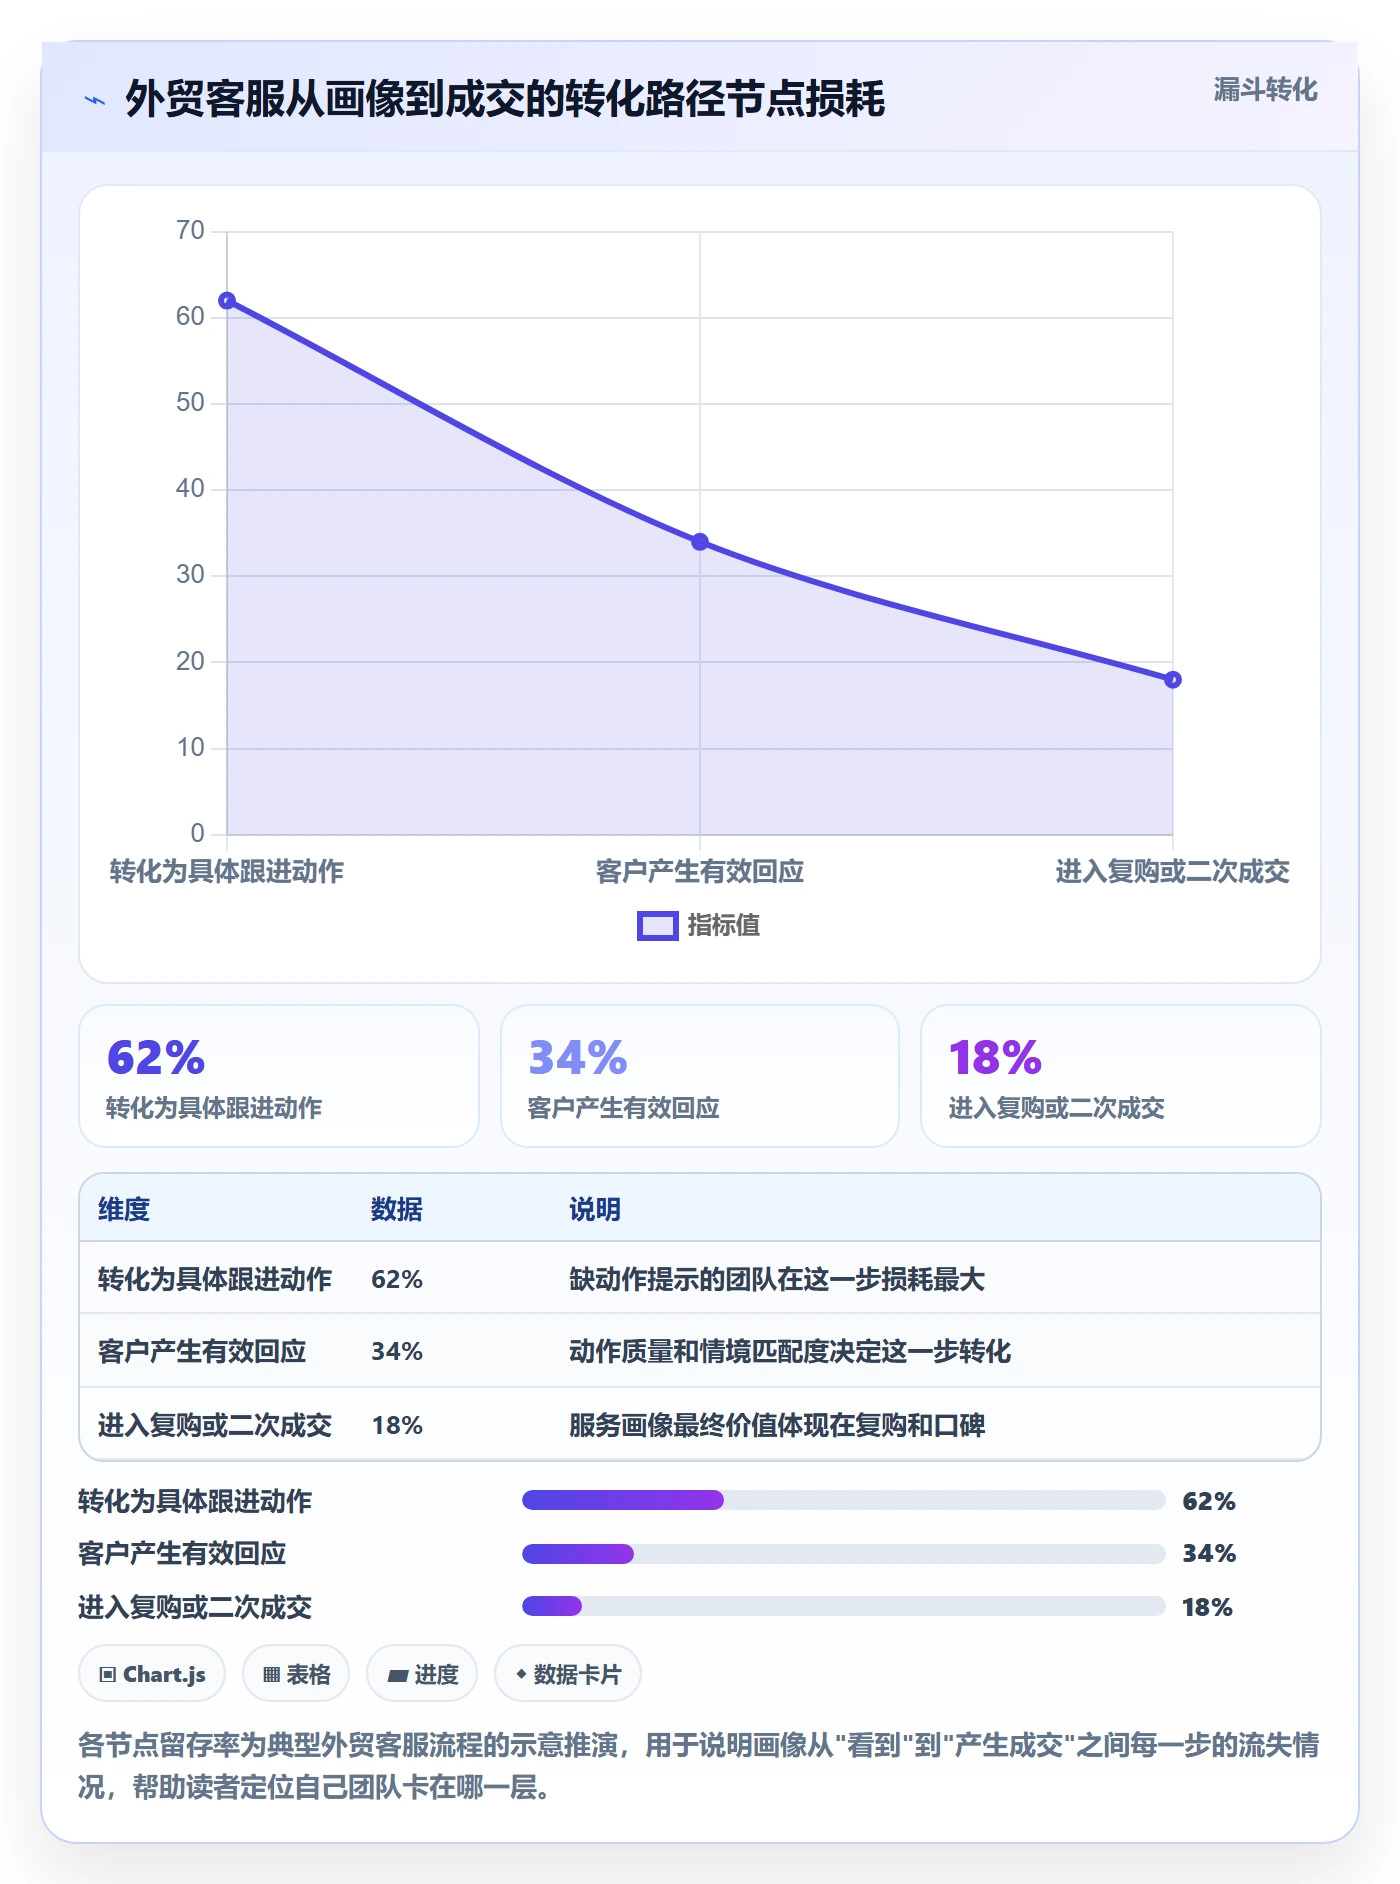1400x1884 pixels.
Task: Click the footnote beginning 各节点留存率
Action: coord(699,1766)
